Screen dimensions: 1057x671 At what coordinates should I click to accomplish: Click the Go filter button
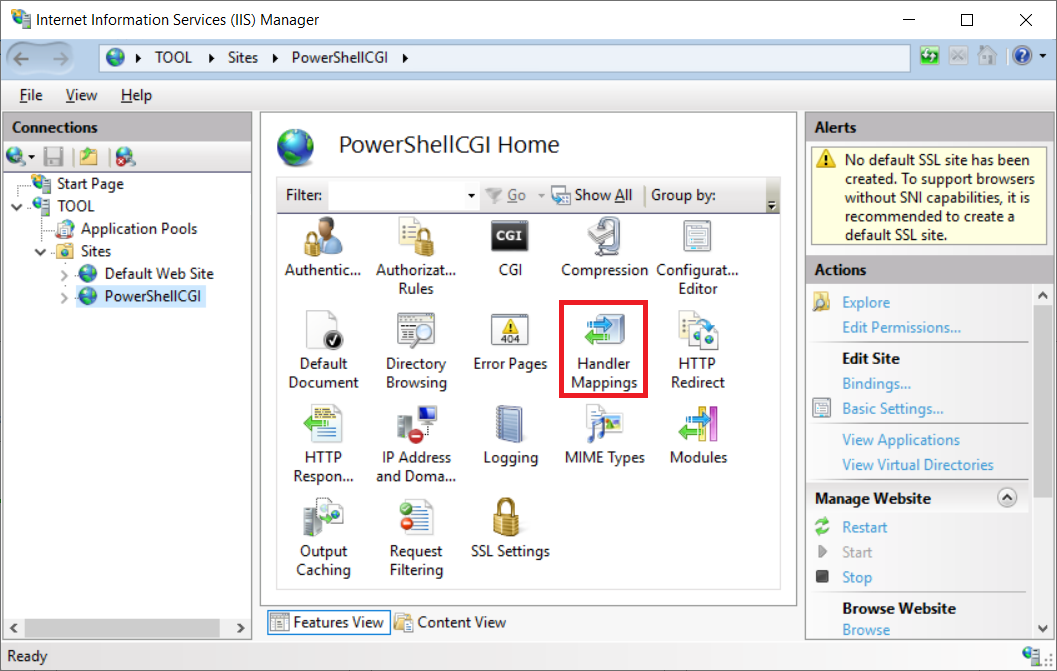[506, 196]
